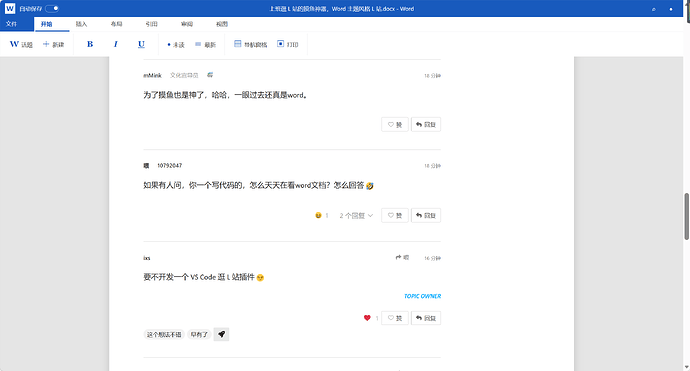690x371 pixels.
Task: Open the mMink user profile
Action: (x=152, y=76)
